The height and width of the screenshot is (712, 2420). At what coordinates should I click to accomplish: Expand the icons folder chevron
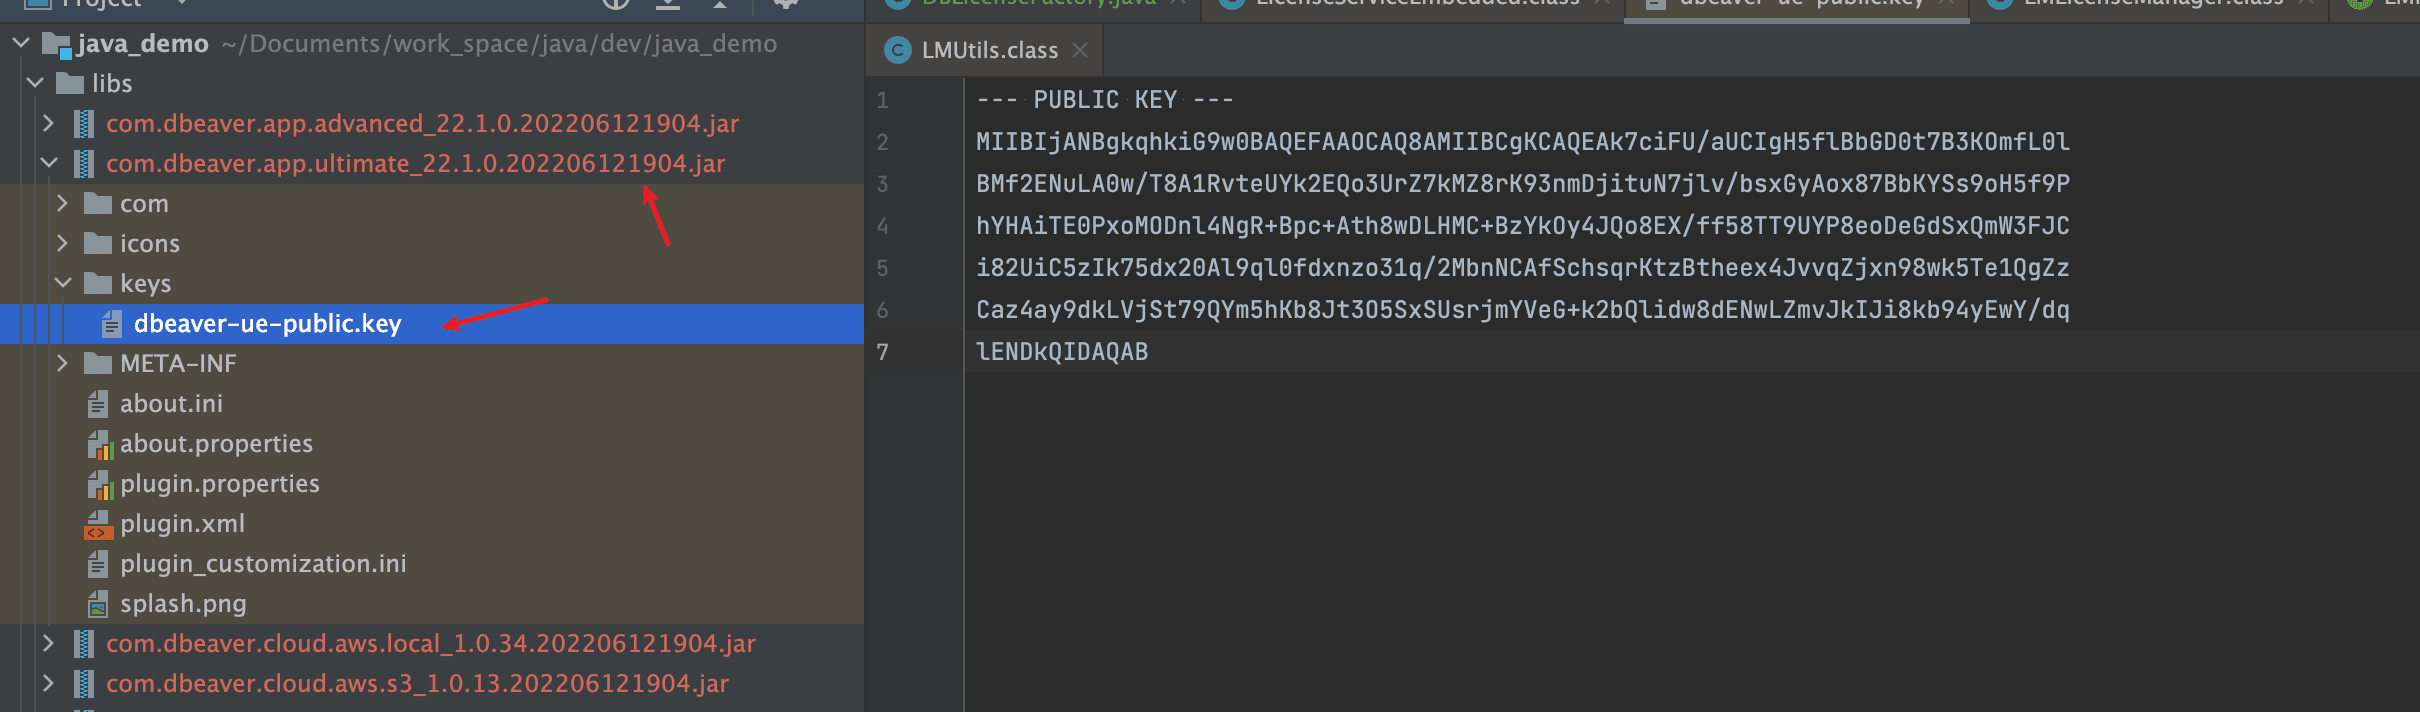click(62, 243)
